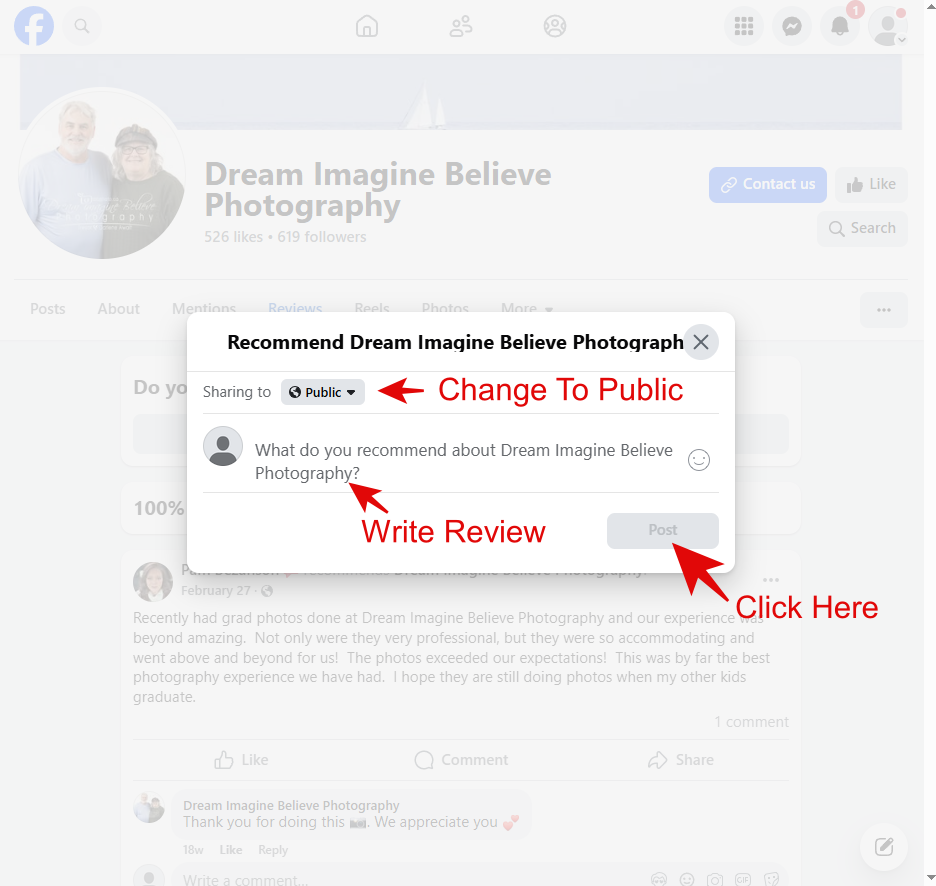Click the recommendation text input field
Screen dimensions: 936x886
pyautogui.click(x=464, y=461)
